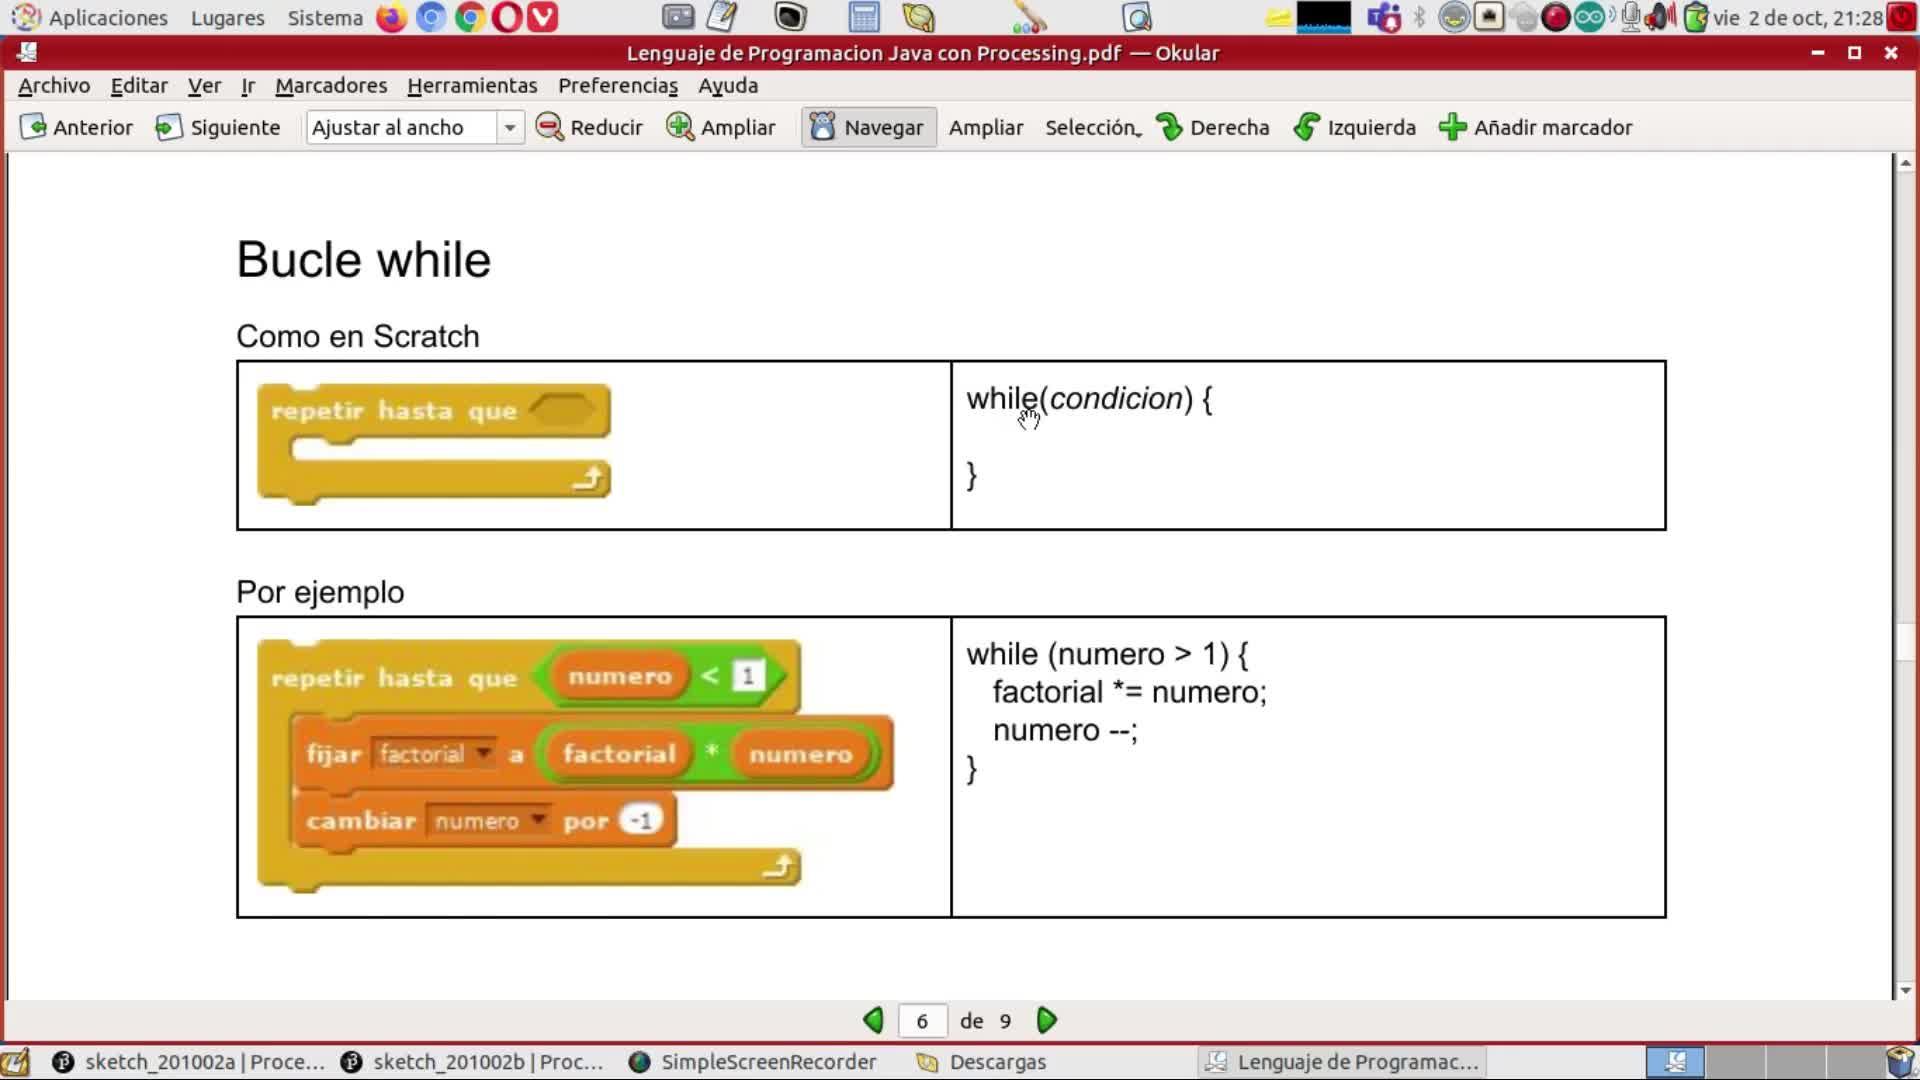Go to previous page with Anterior icon

33,127
